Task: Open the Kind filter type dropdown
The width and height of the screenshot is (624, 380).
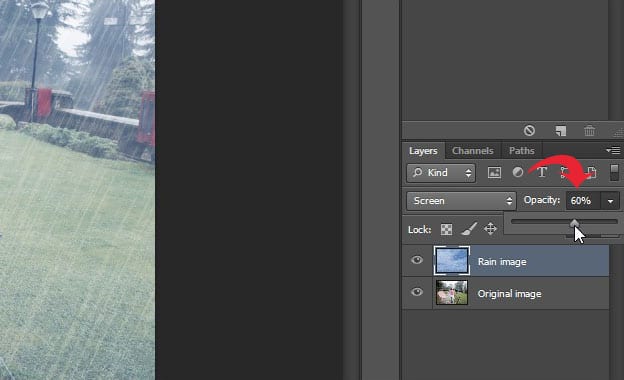Action: tap(441, 173)
